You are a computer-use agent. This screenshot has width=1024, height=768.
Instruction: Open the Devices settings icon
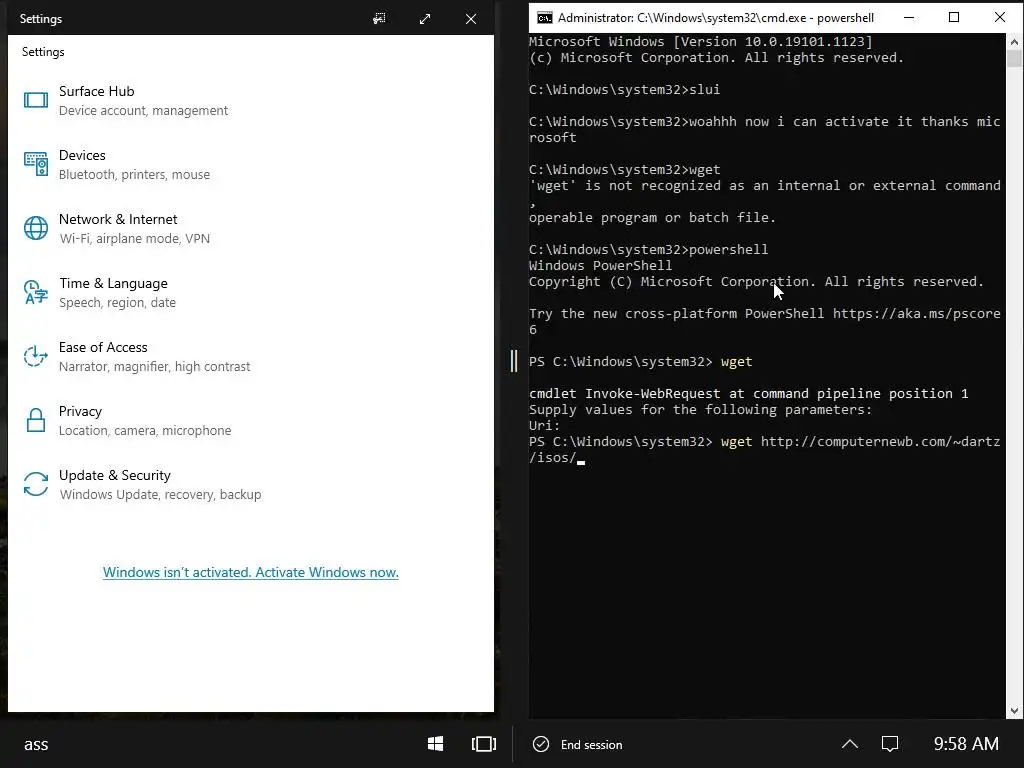tap(36, 164)
